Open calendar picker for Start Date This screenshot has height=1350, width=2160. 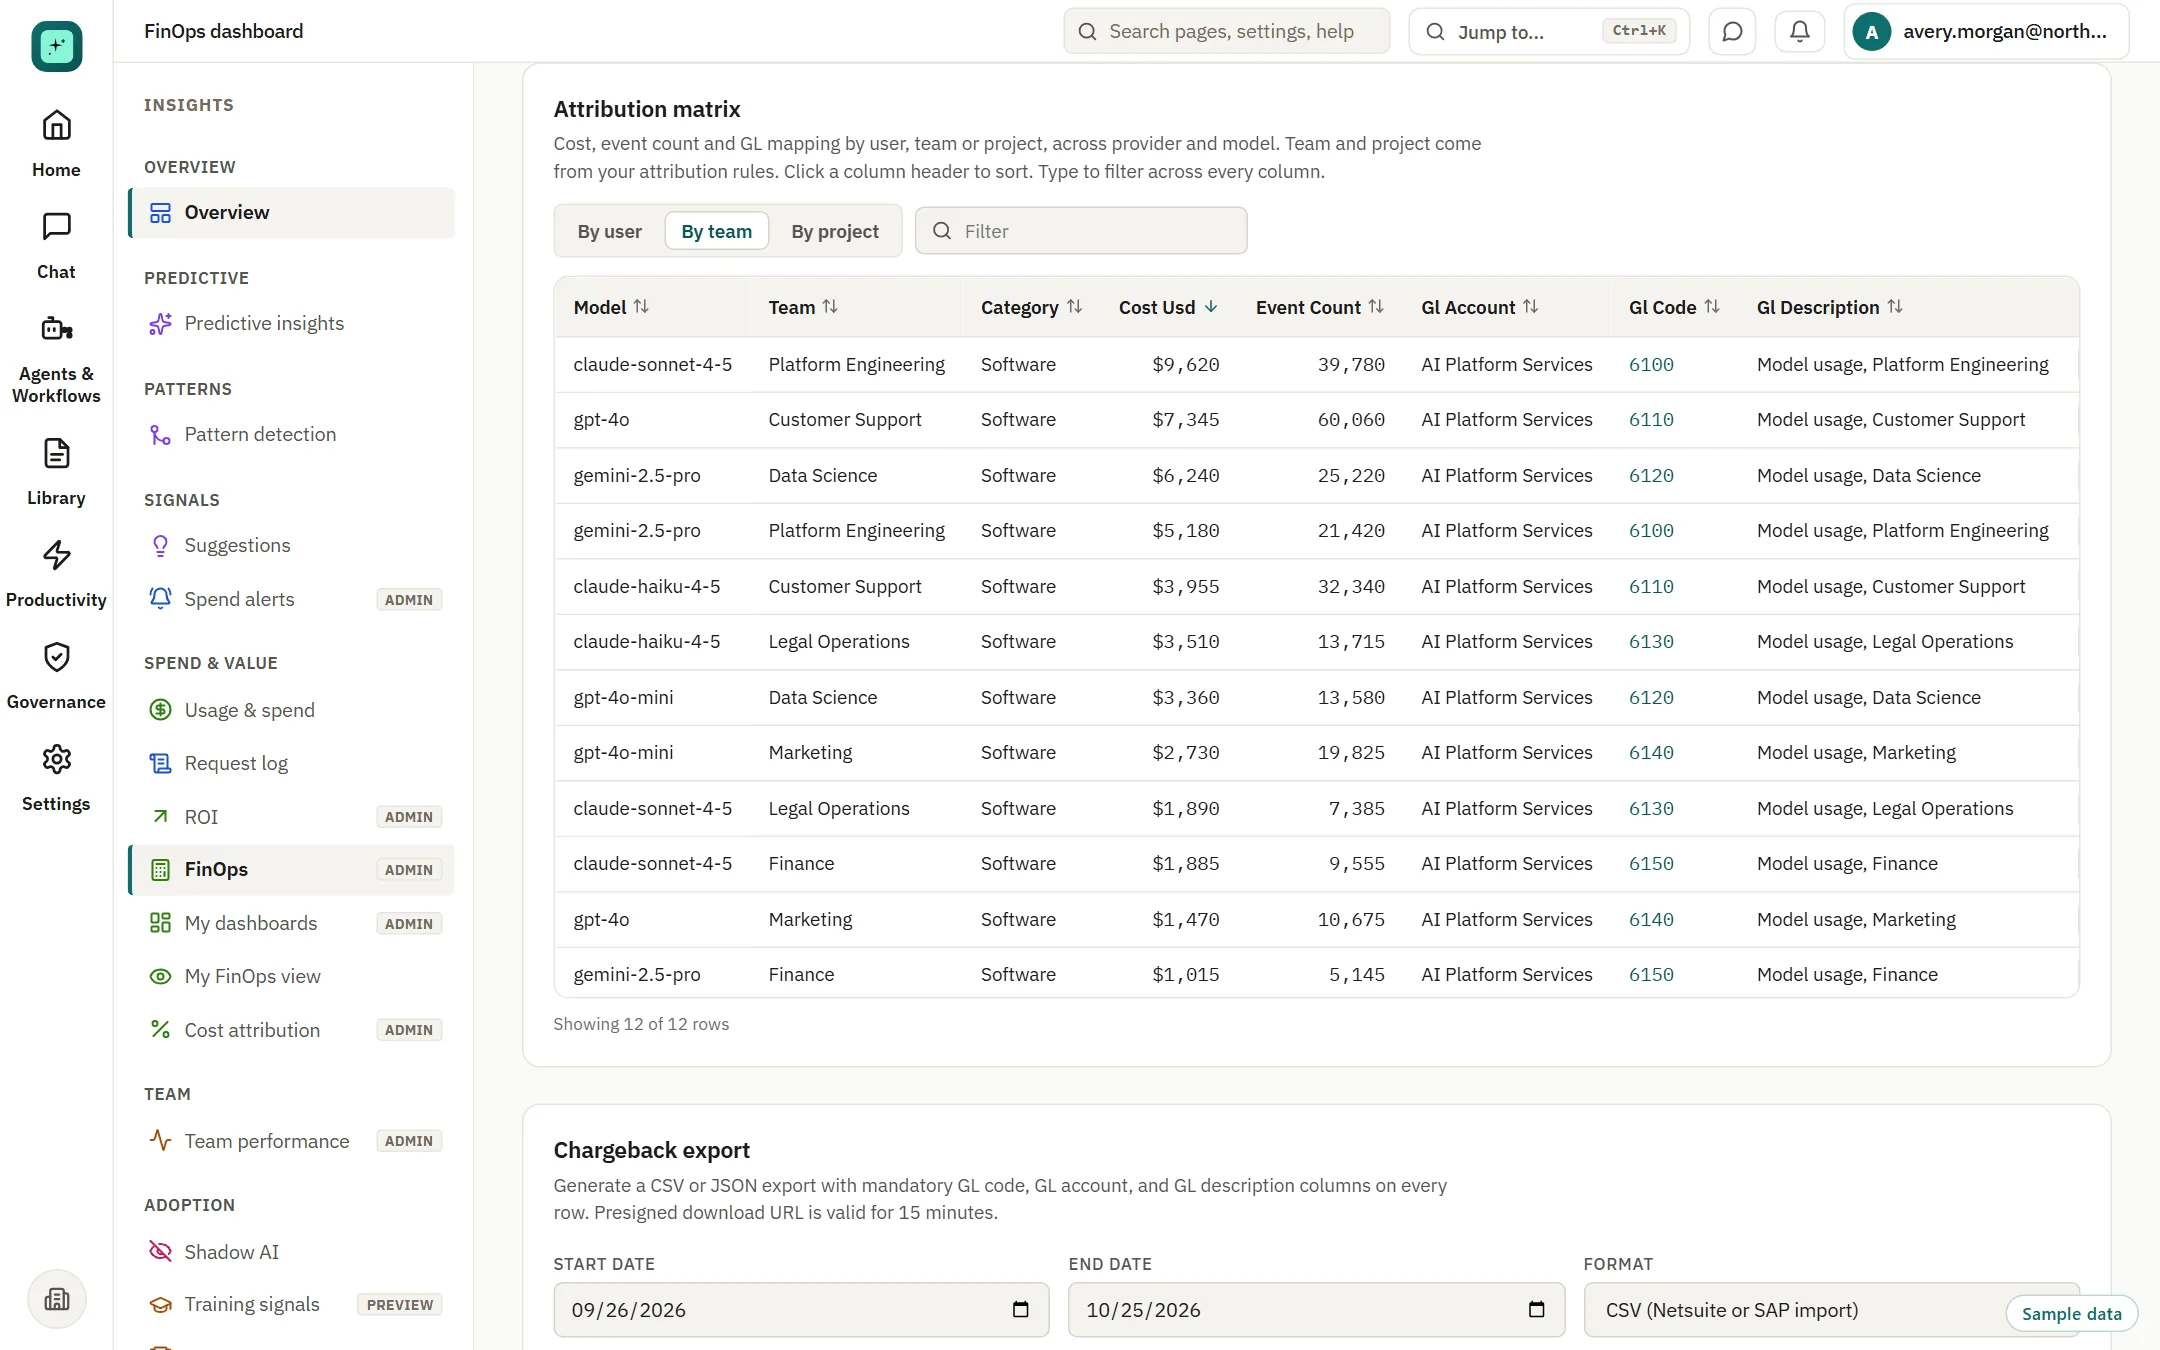[x=1020, y=1309]
